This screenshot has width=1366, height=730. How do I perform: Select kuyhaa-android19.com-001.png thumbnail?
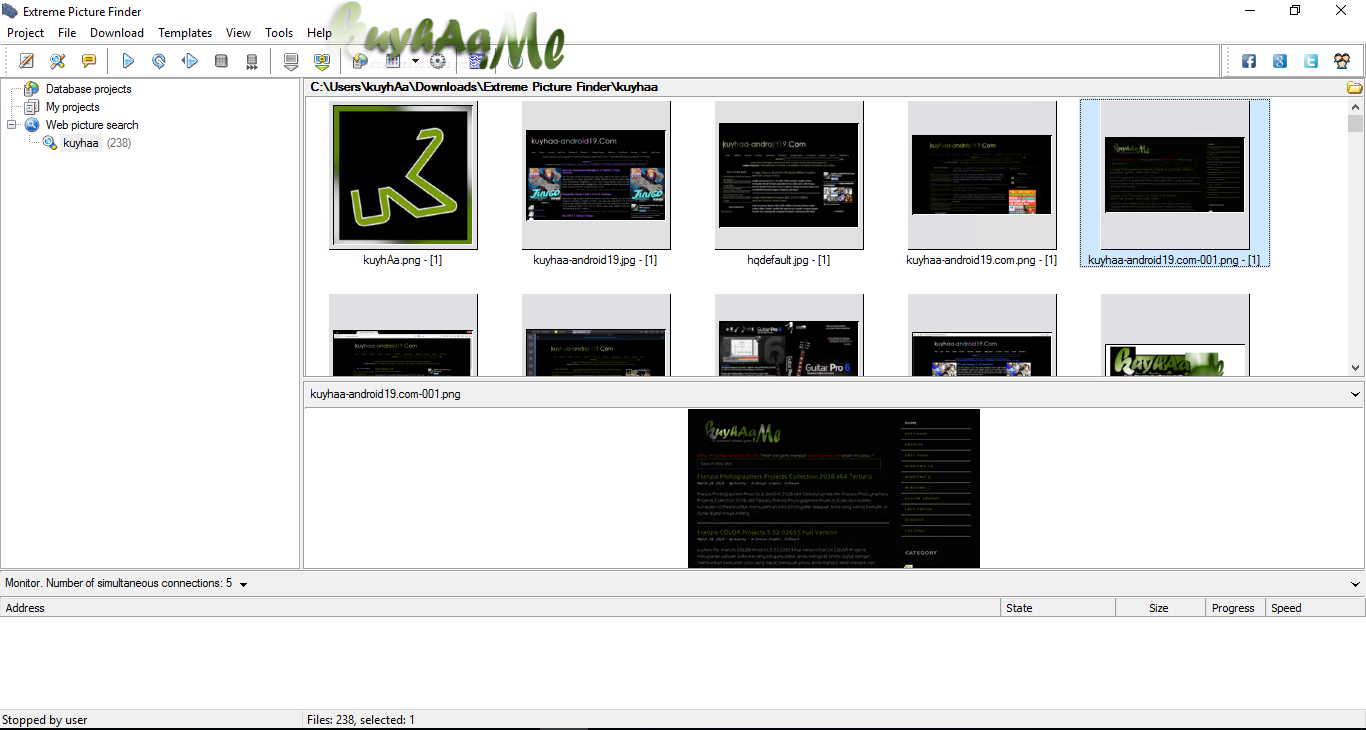(1175, 175)
